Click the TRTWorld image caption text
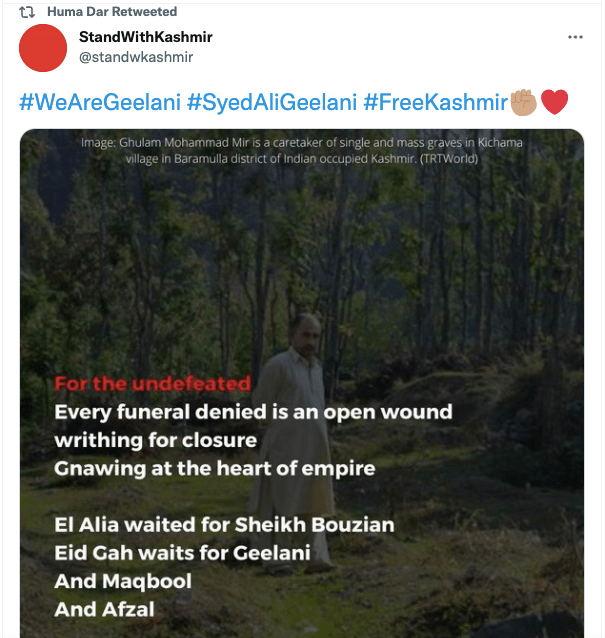The image size is (605, 638). [301, 150]
